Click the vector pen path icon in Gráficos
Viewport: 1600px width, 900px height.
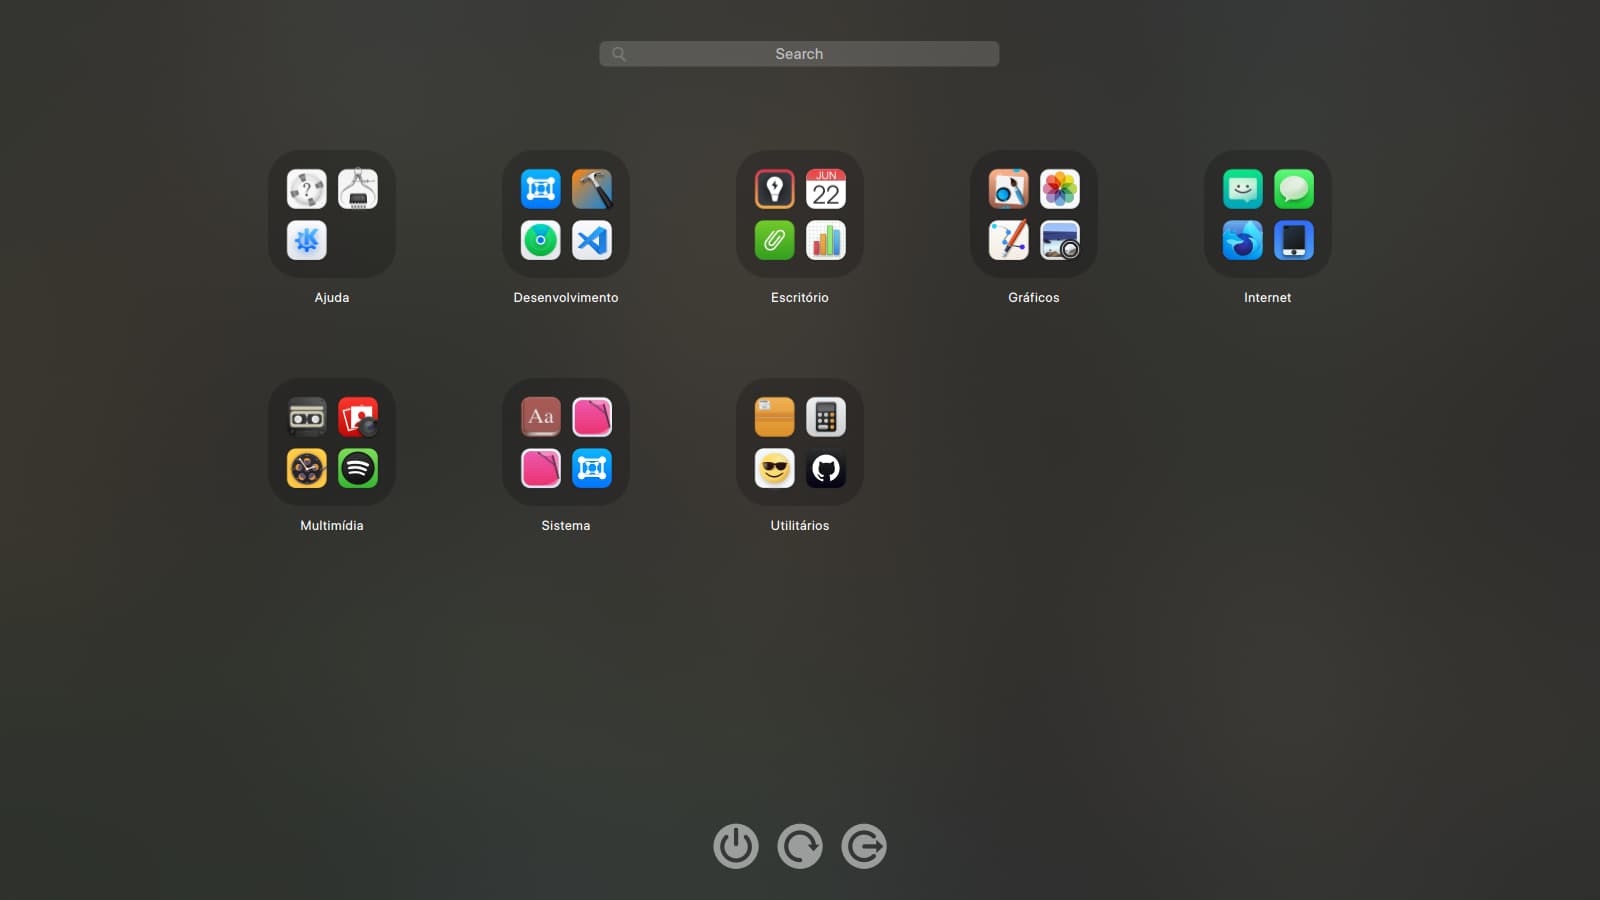(x=1009, y=240)
